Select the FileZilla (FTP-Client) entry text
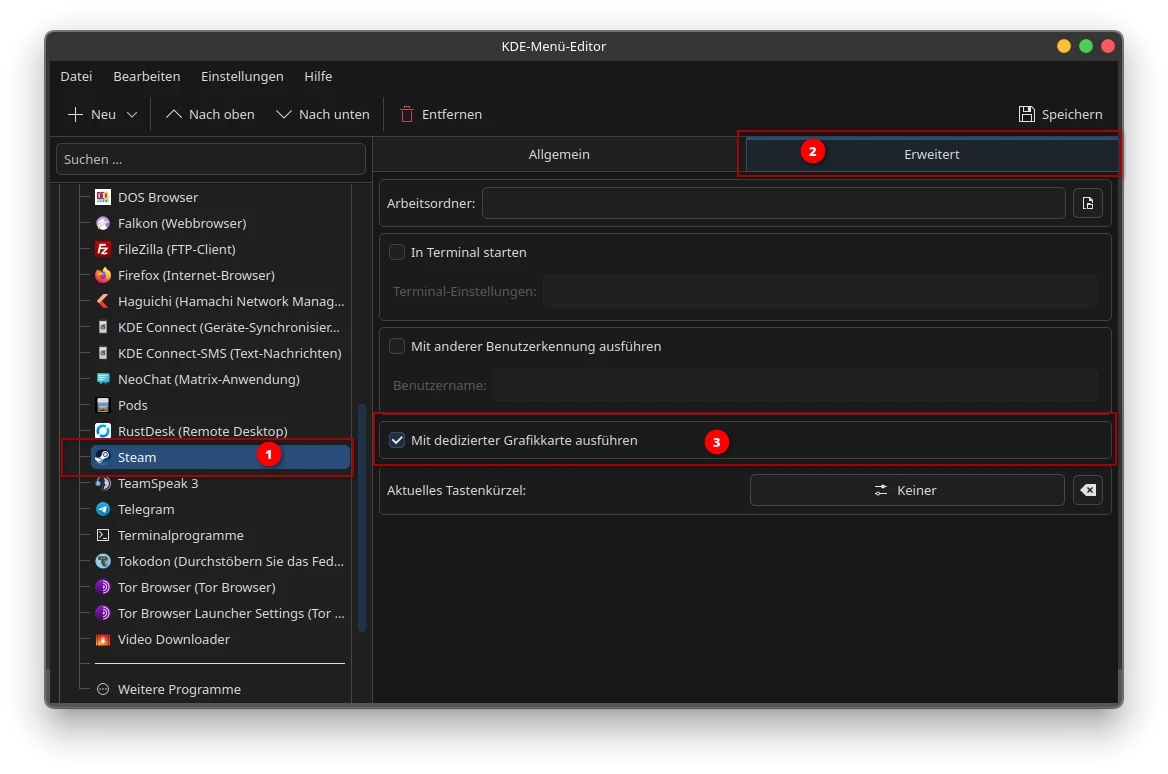The width and height of the screenshot is (1168, 774). (x=177, y=250)
